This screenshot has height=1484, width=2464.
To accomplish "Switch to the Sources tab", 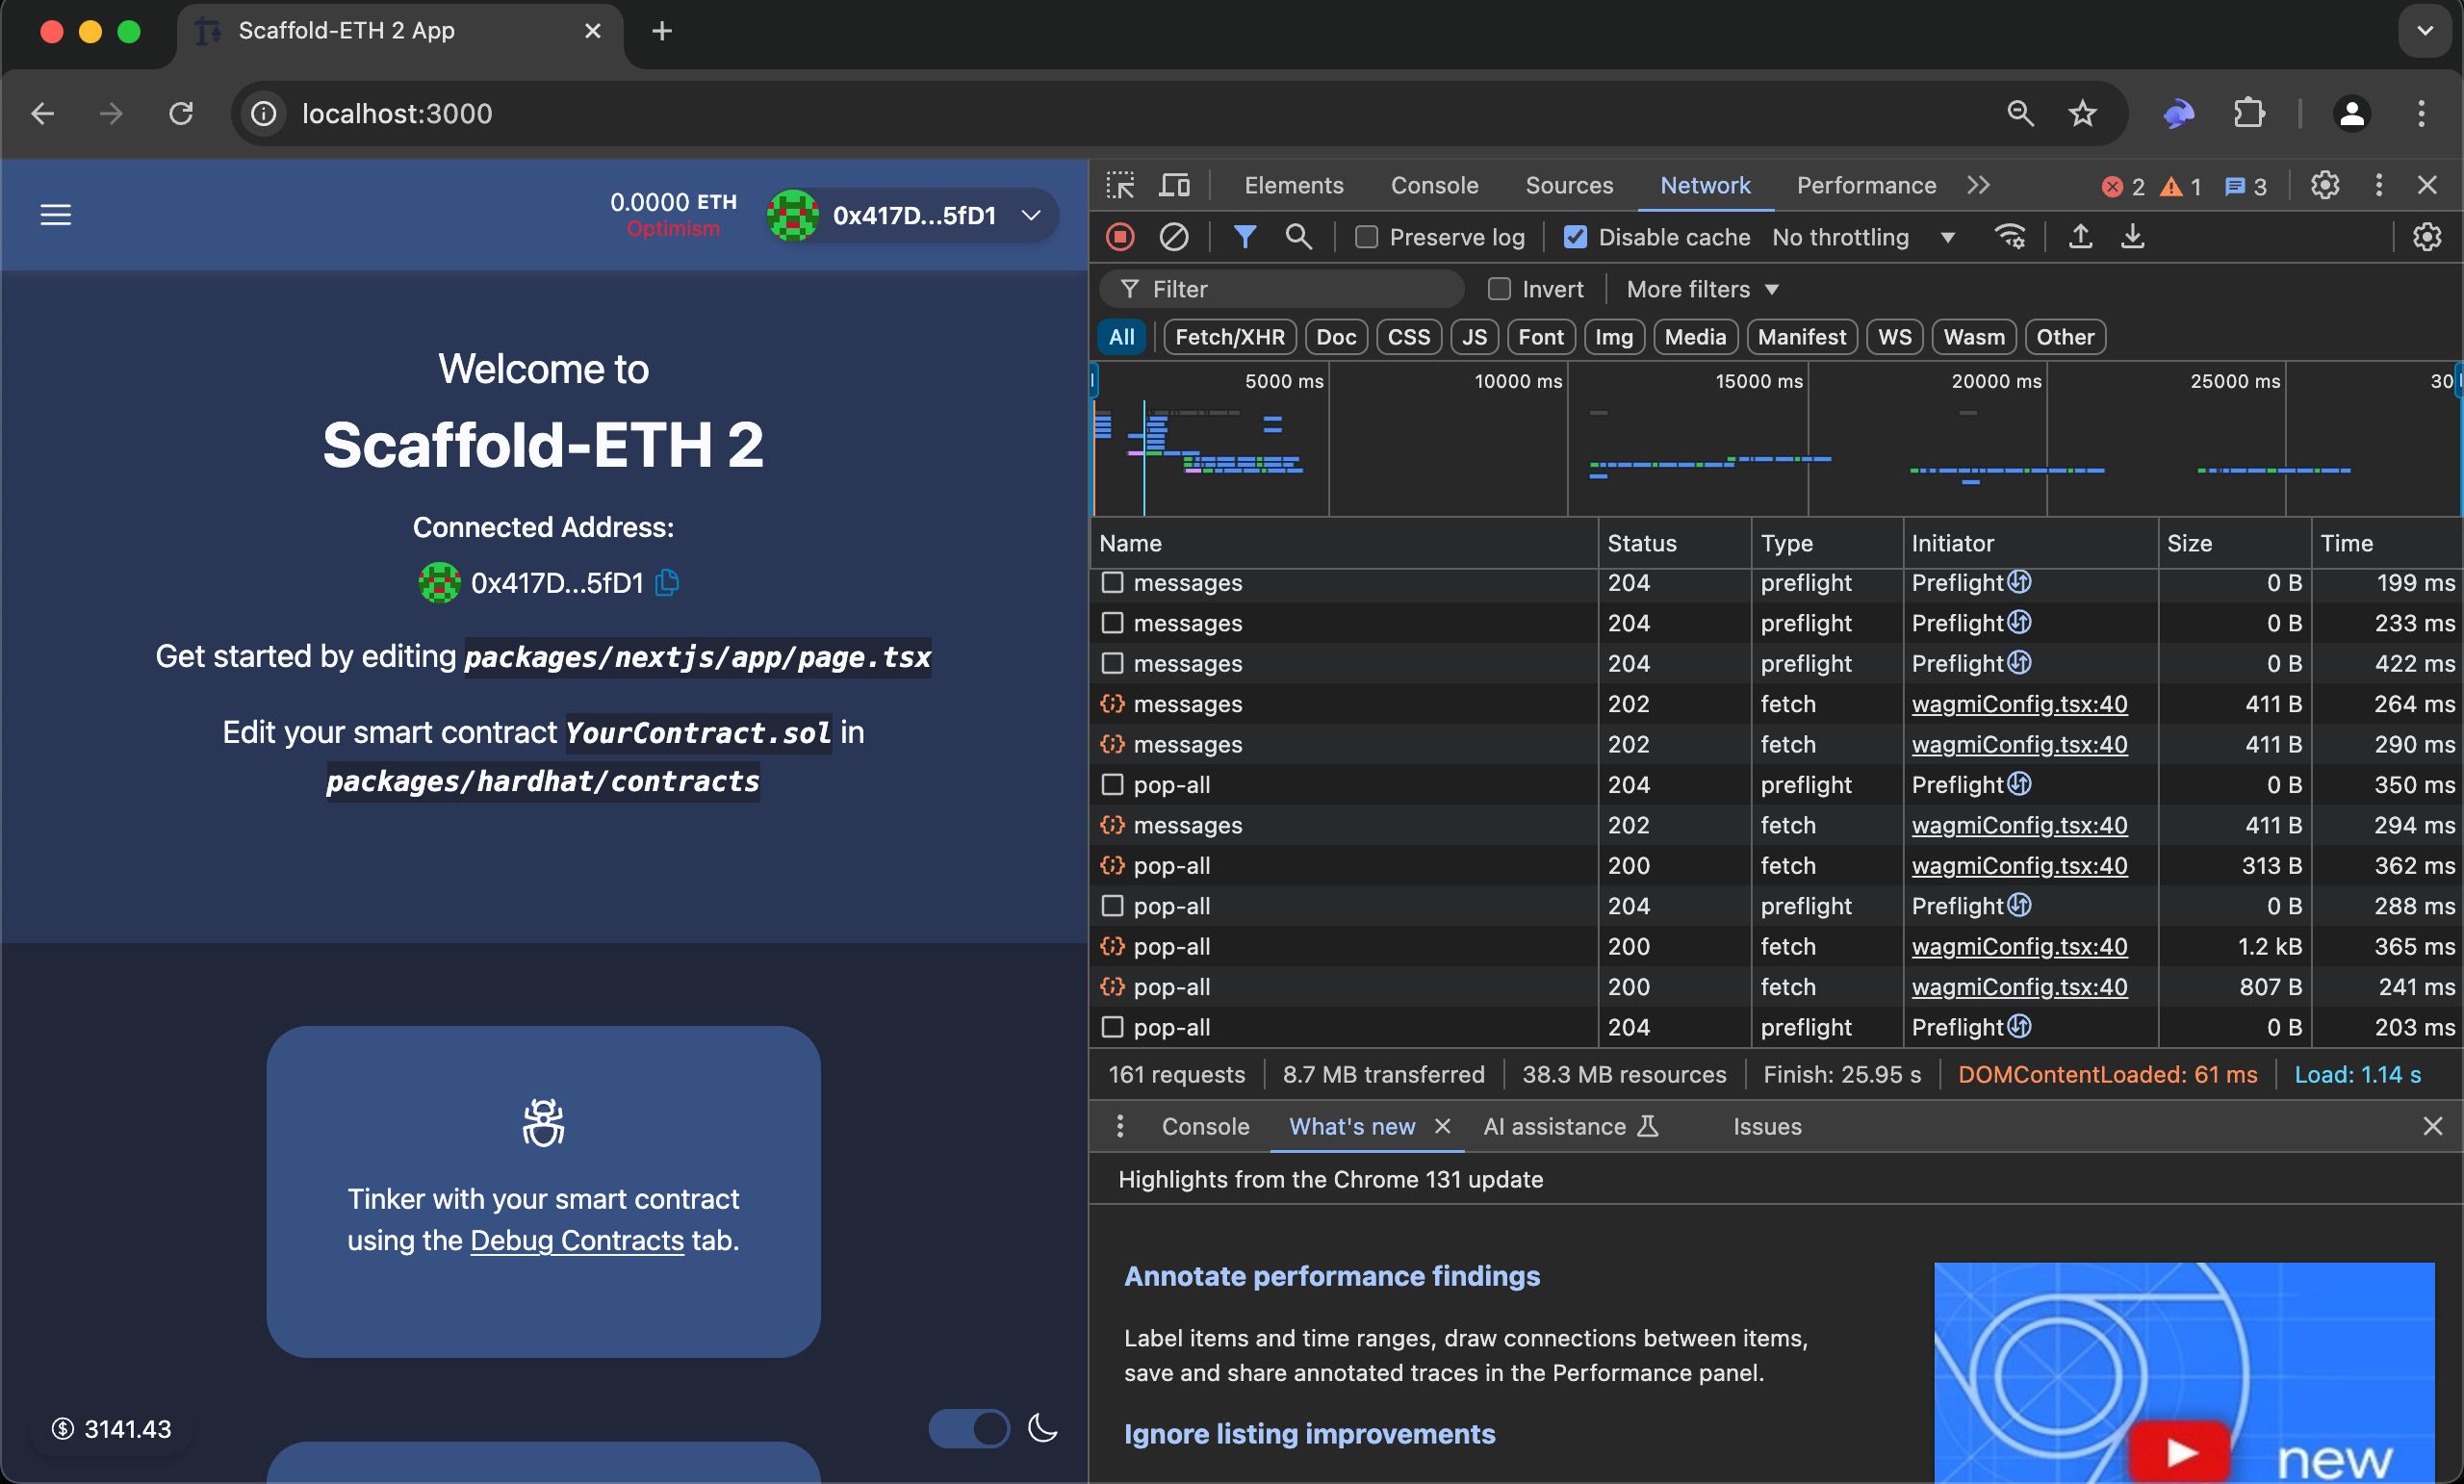I will pos(1568,185).
